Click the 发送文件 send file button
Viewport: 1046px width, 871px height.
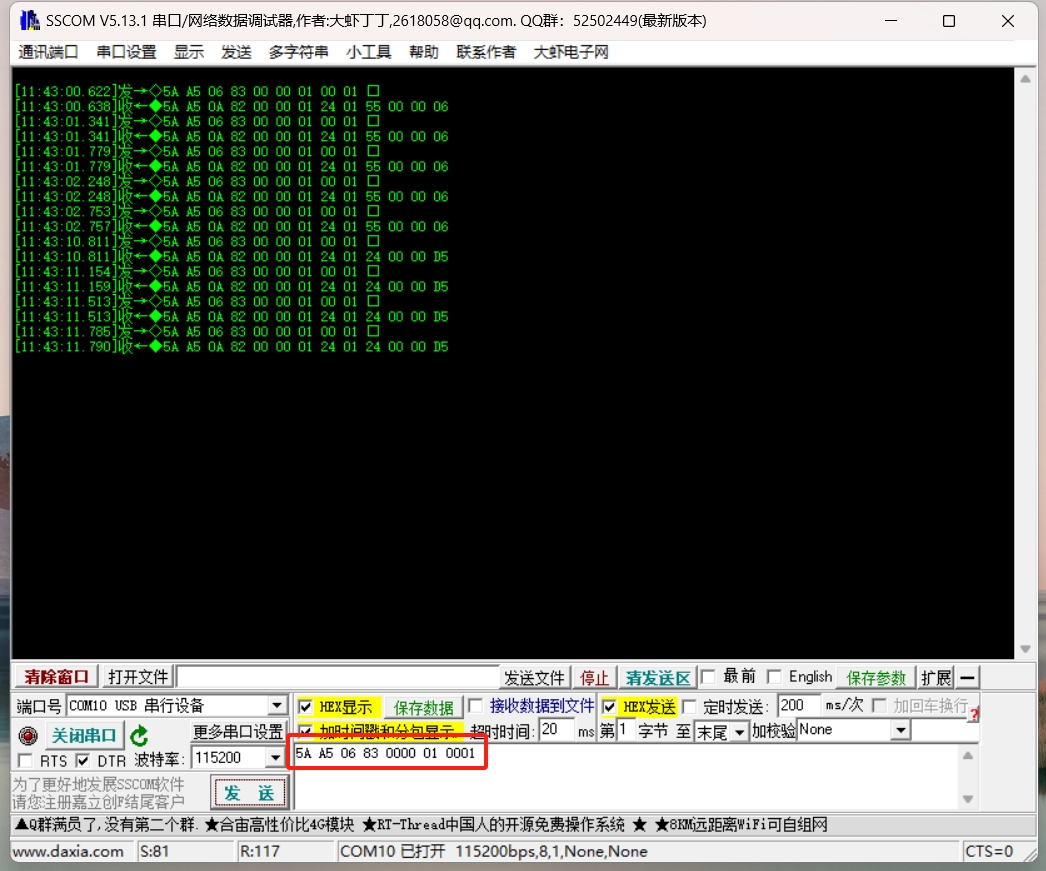tap(534, 678)
